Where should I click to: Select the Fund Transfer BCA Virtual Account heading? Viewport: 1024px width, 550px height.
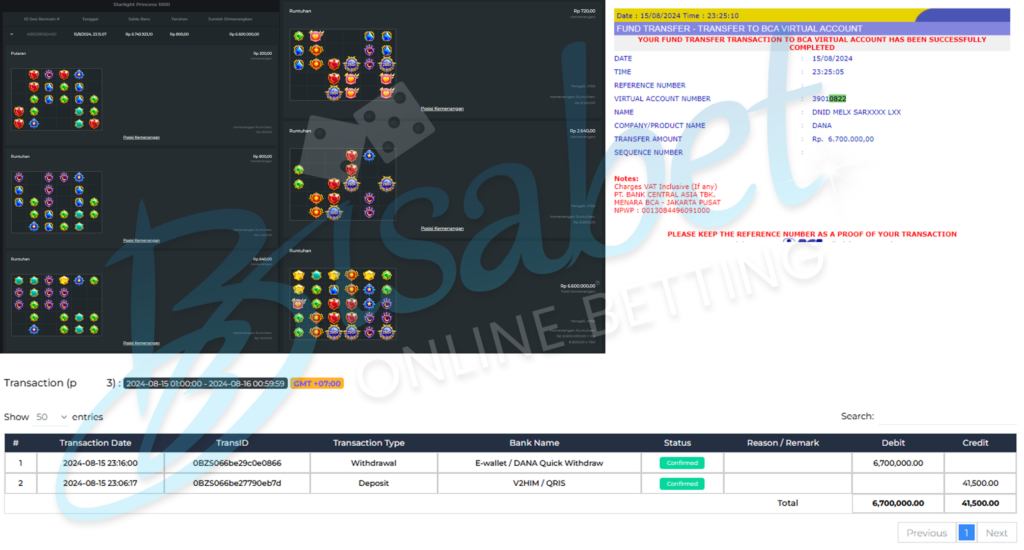[739, 29]
